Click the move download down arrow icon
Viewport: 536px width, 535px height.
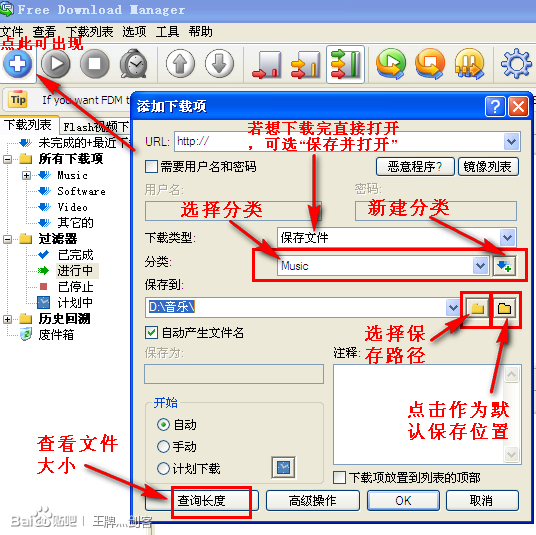click(x=219, y=64)
